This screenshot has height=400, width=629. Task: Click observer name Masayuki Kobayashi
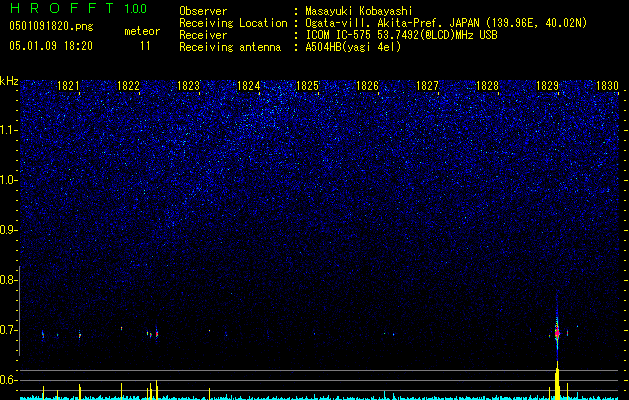359,11
